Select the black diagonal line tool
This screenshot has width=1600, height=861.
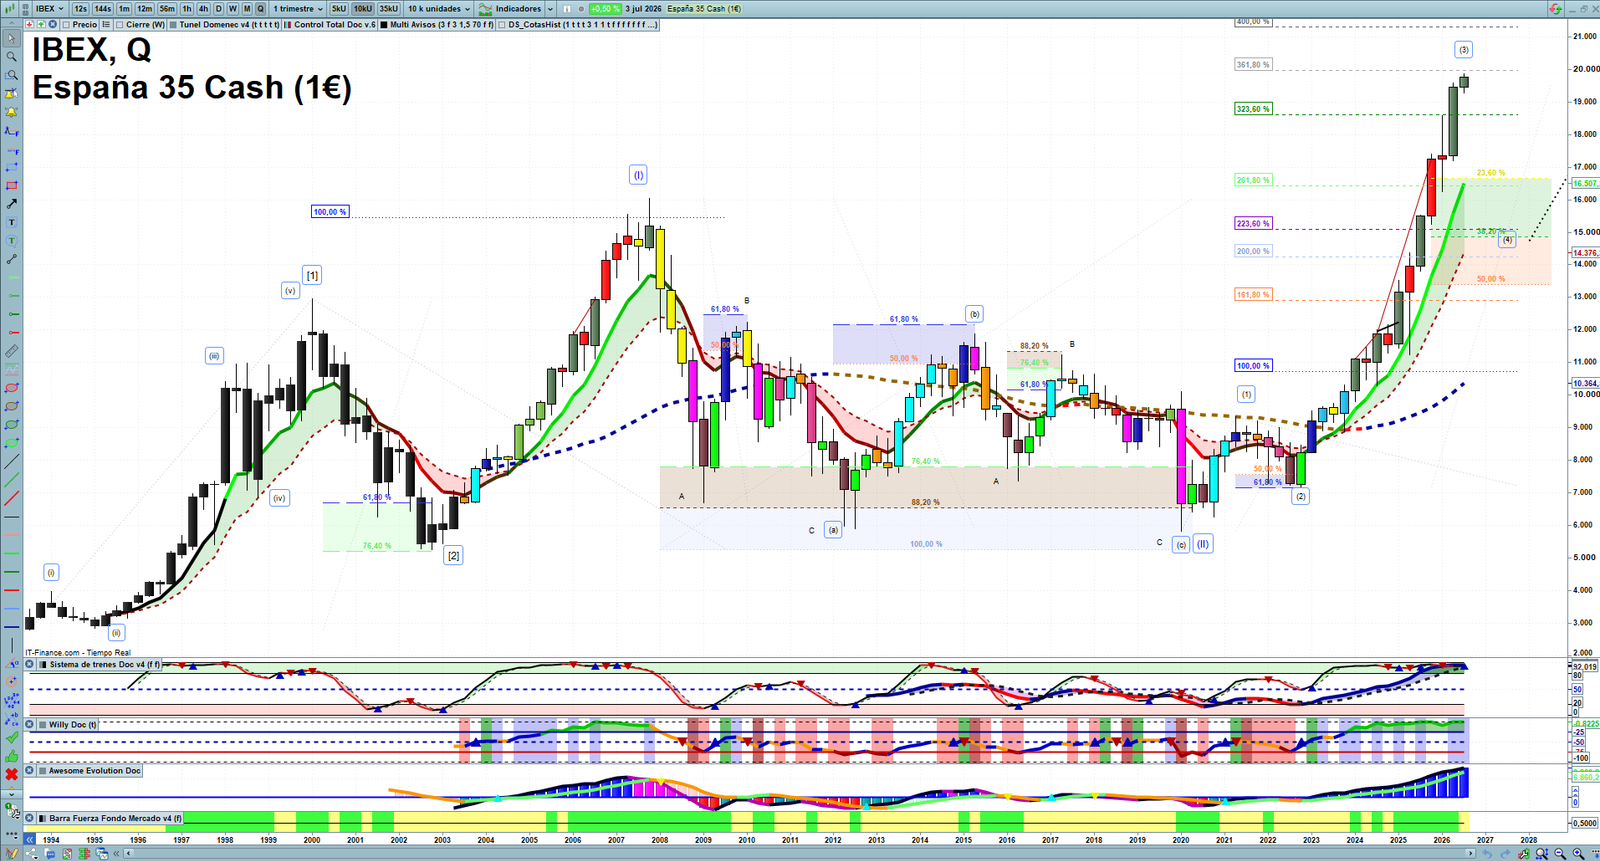click(x=12, y=461)
